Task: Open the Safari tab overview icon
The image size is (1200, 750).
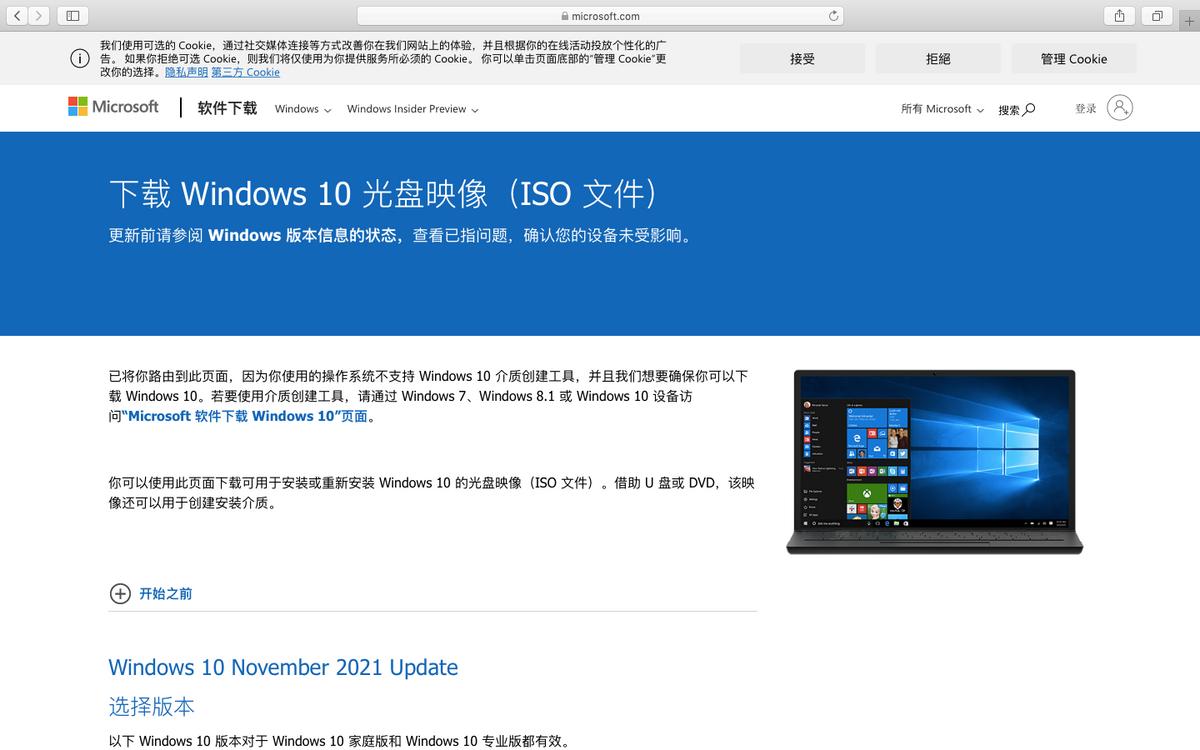Action: 1155,15
